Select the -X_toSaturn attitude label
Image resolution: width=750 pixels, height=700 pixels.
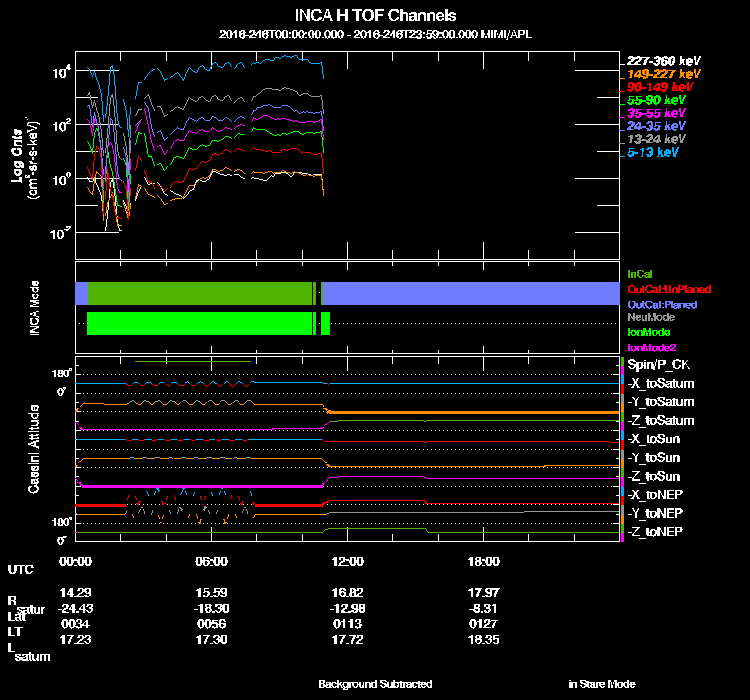pos(661,383)
